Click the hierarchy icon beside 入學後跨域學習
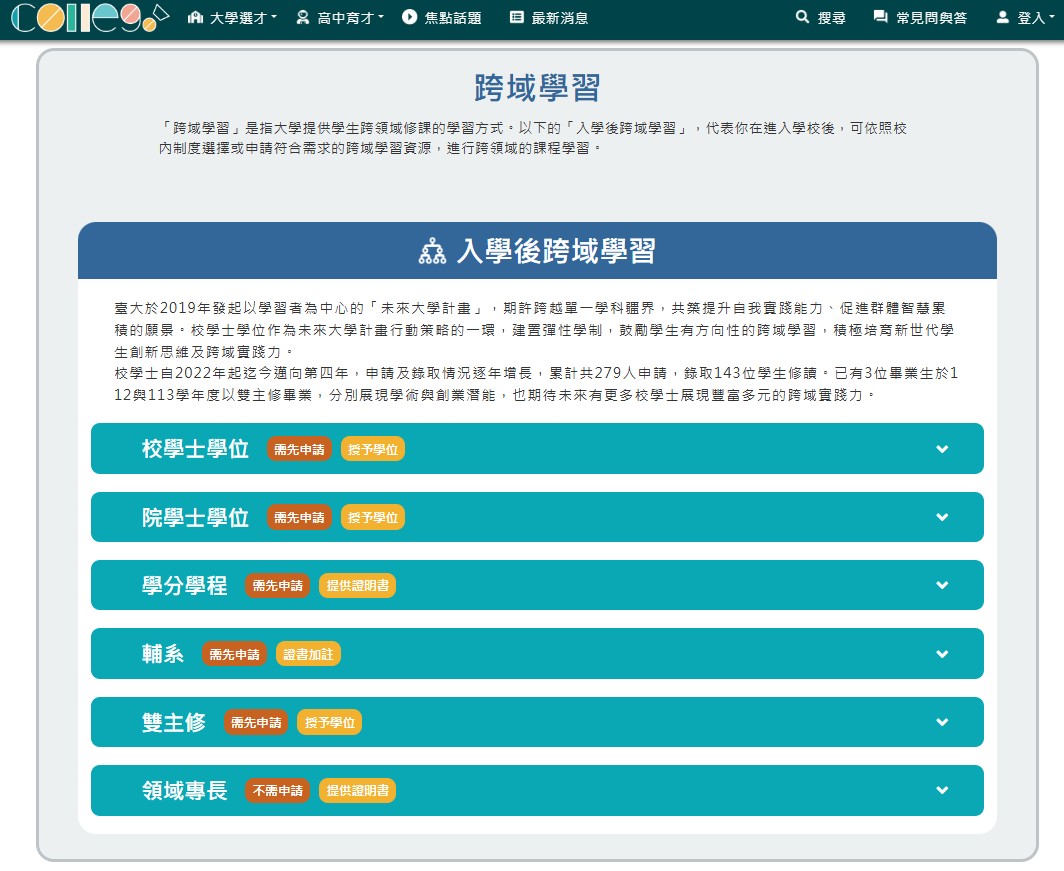 pos(432,251)
